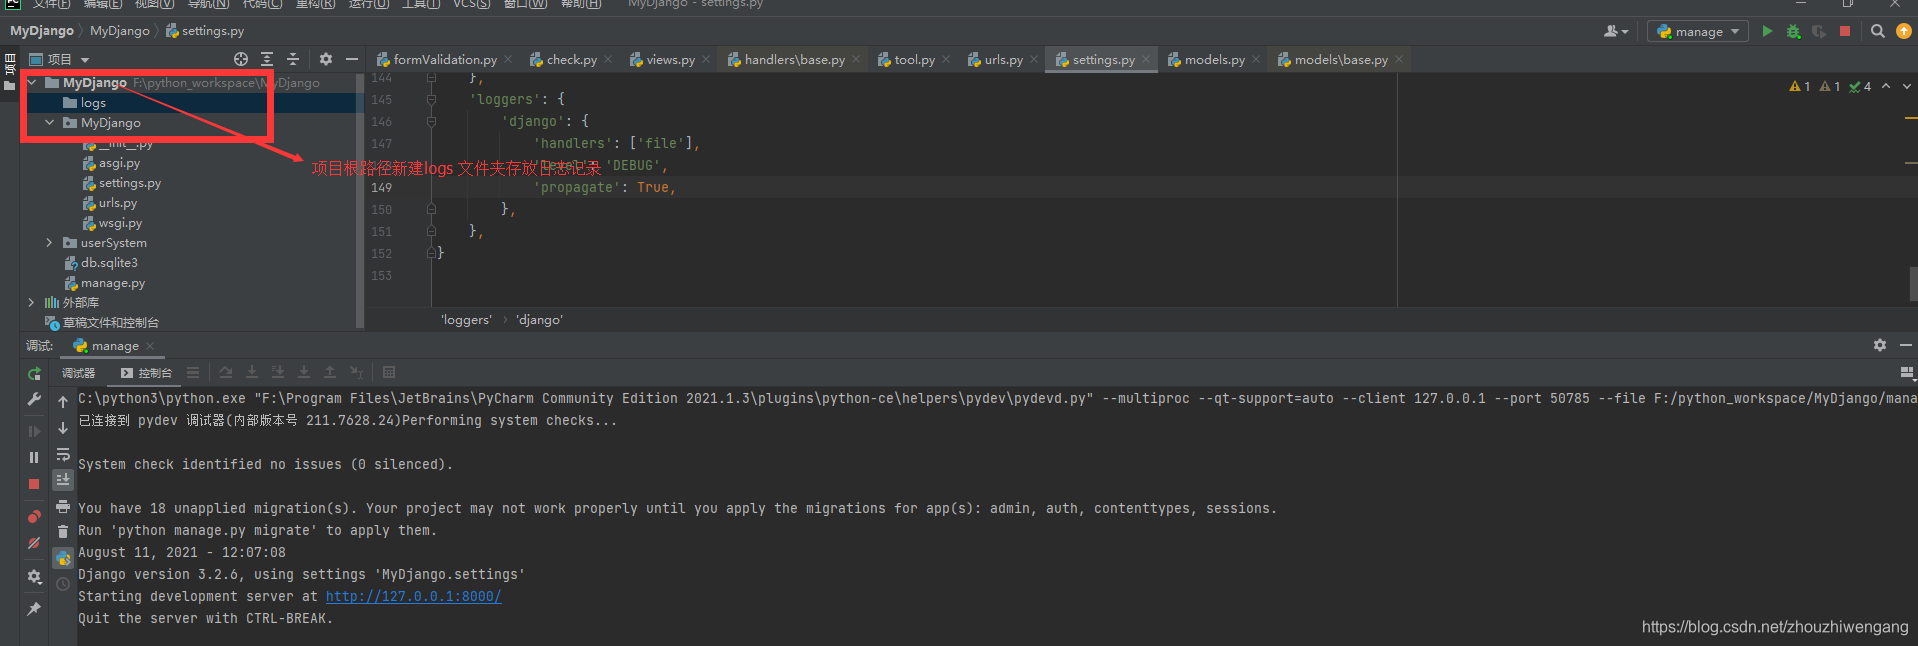The image size is (1918, 646).
Task: Rerun manage with the debug panel rerun icon
Action: point(34,374)
